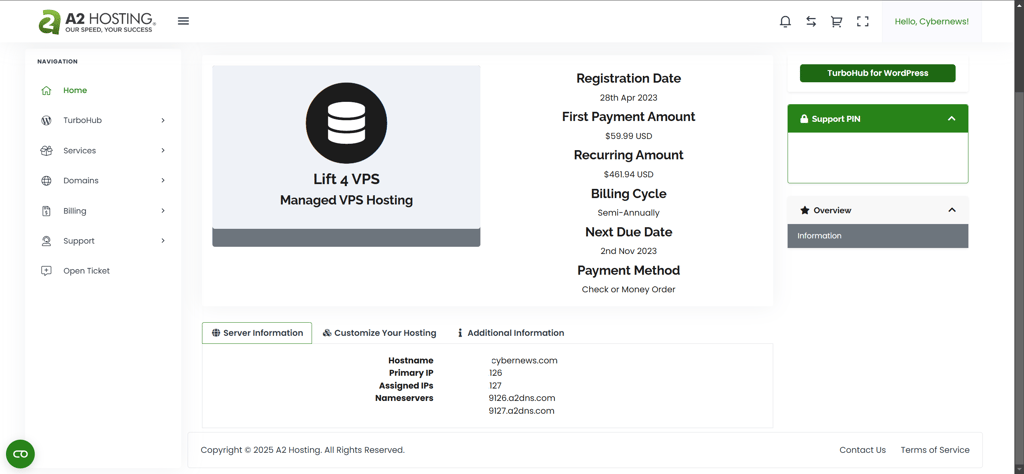Click the Domains navigation label
This screenshot has height=474, width=1024.
81,181
